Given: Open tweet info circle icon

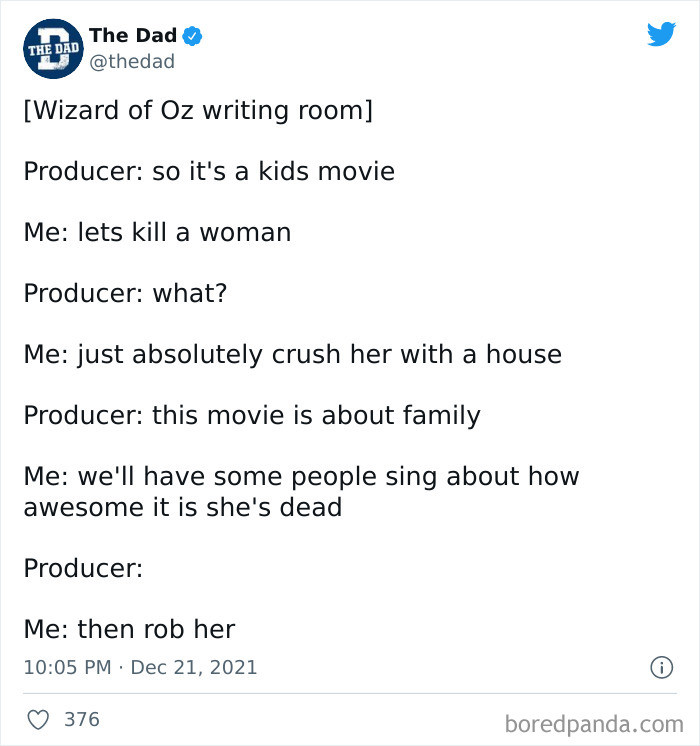Looking at the screenshot, I should 661,667.
